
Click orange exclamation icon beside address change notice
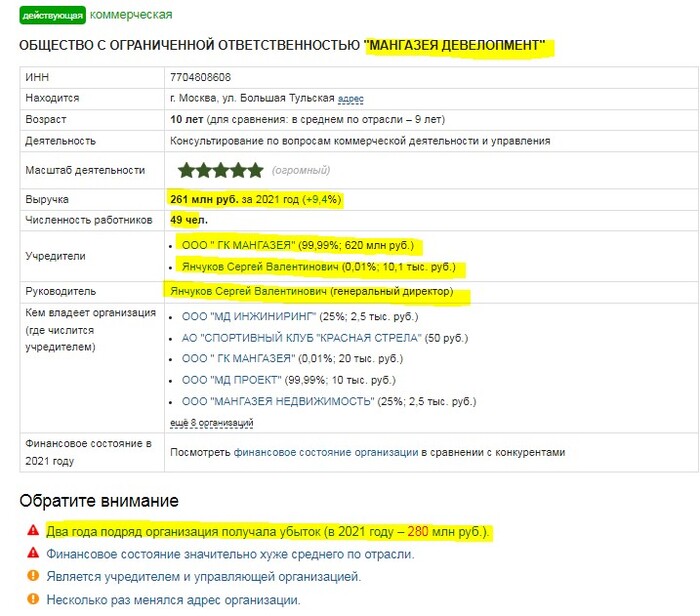(33, 599)
